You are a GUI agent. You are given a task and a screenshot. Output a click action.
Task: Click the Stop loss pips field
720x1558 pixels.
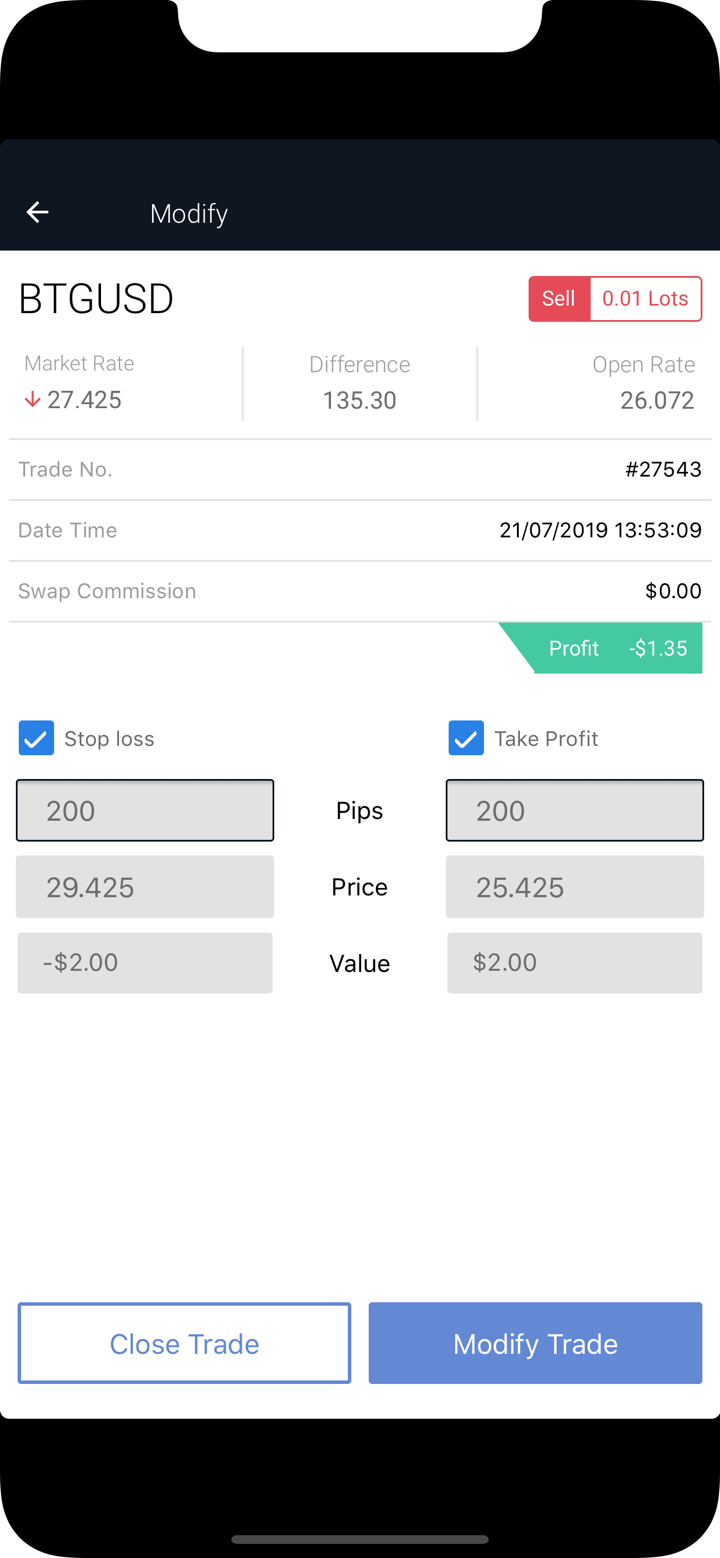tap(145, 810)
